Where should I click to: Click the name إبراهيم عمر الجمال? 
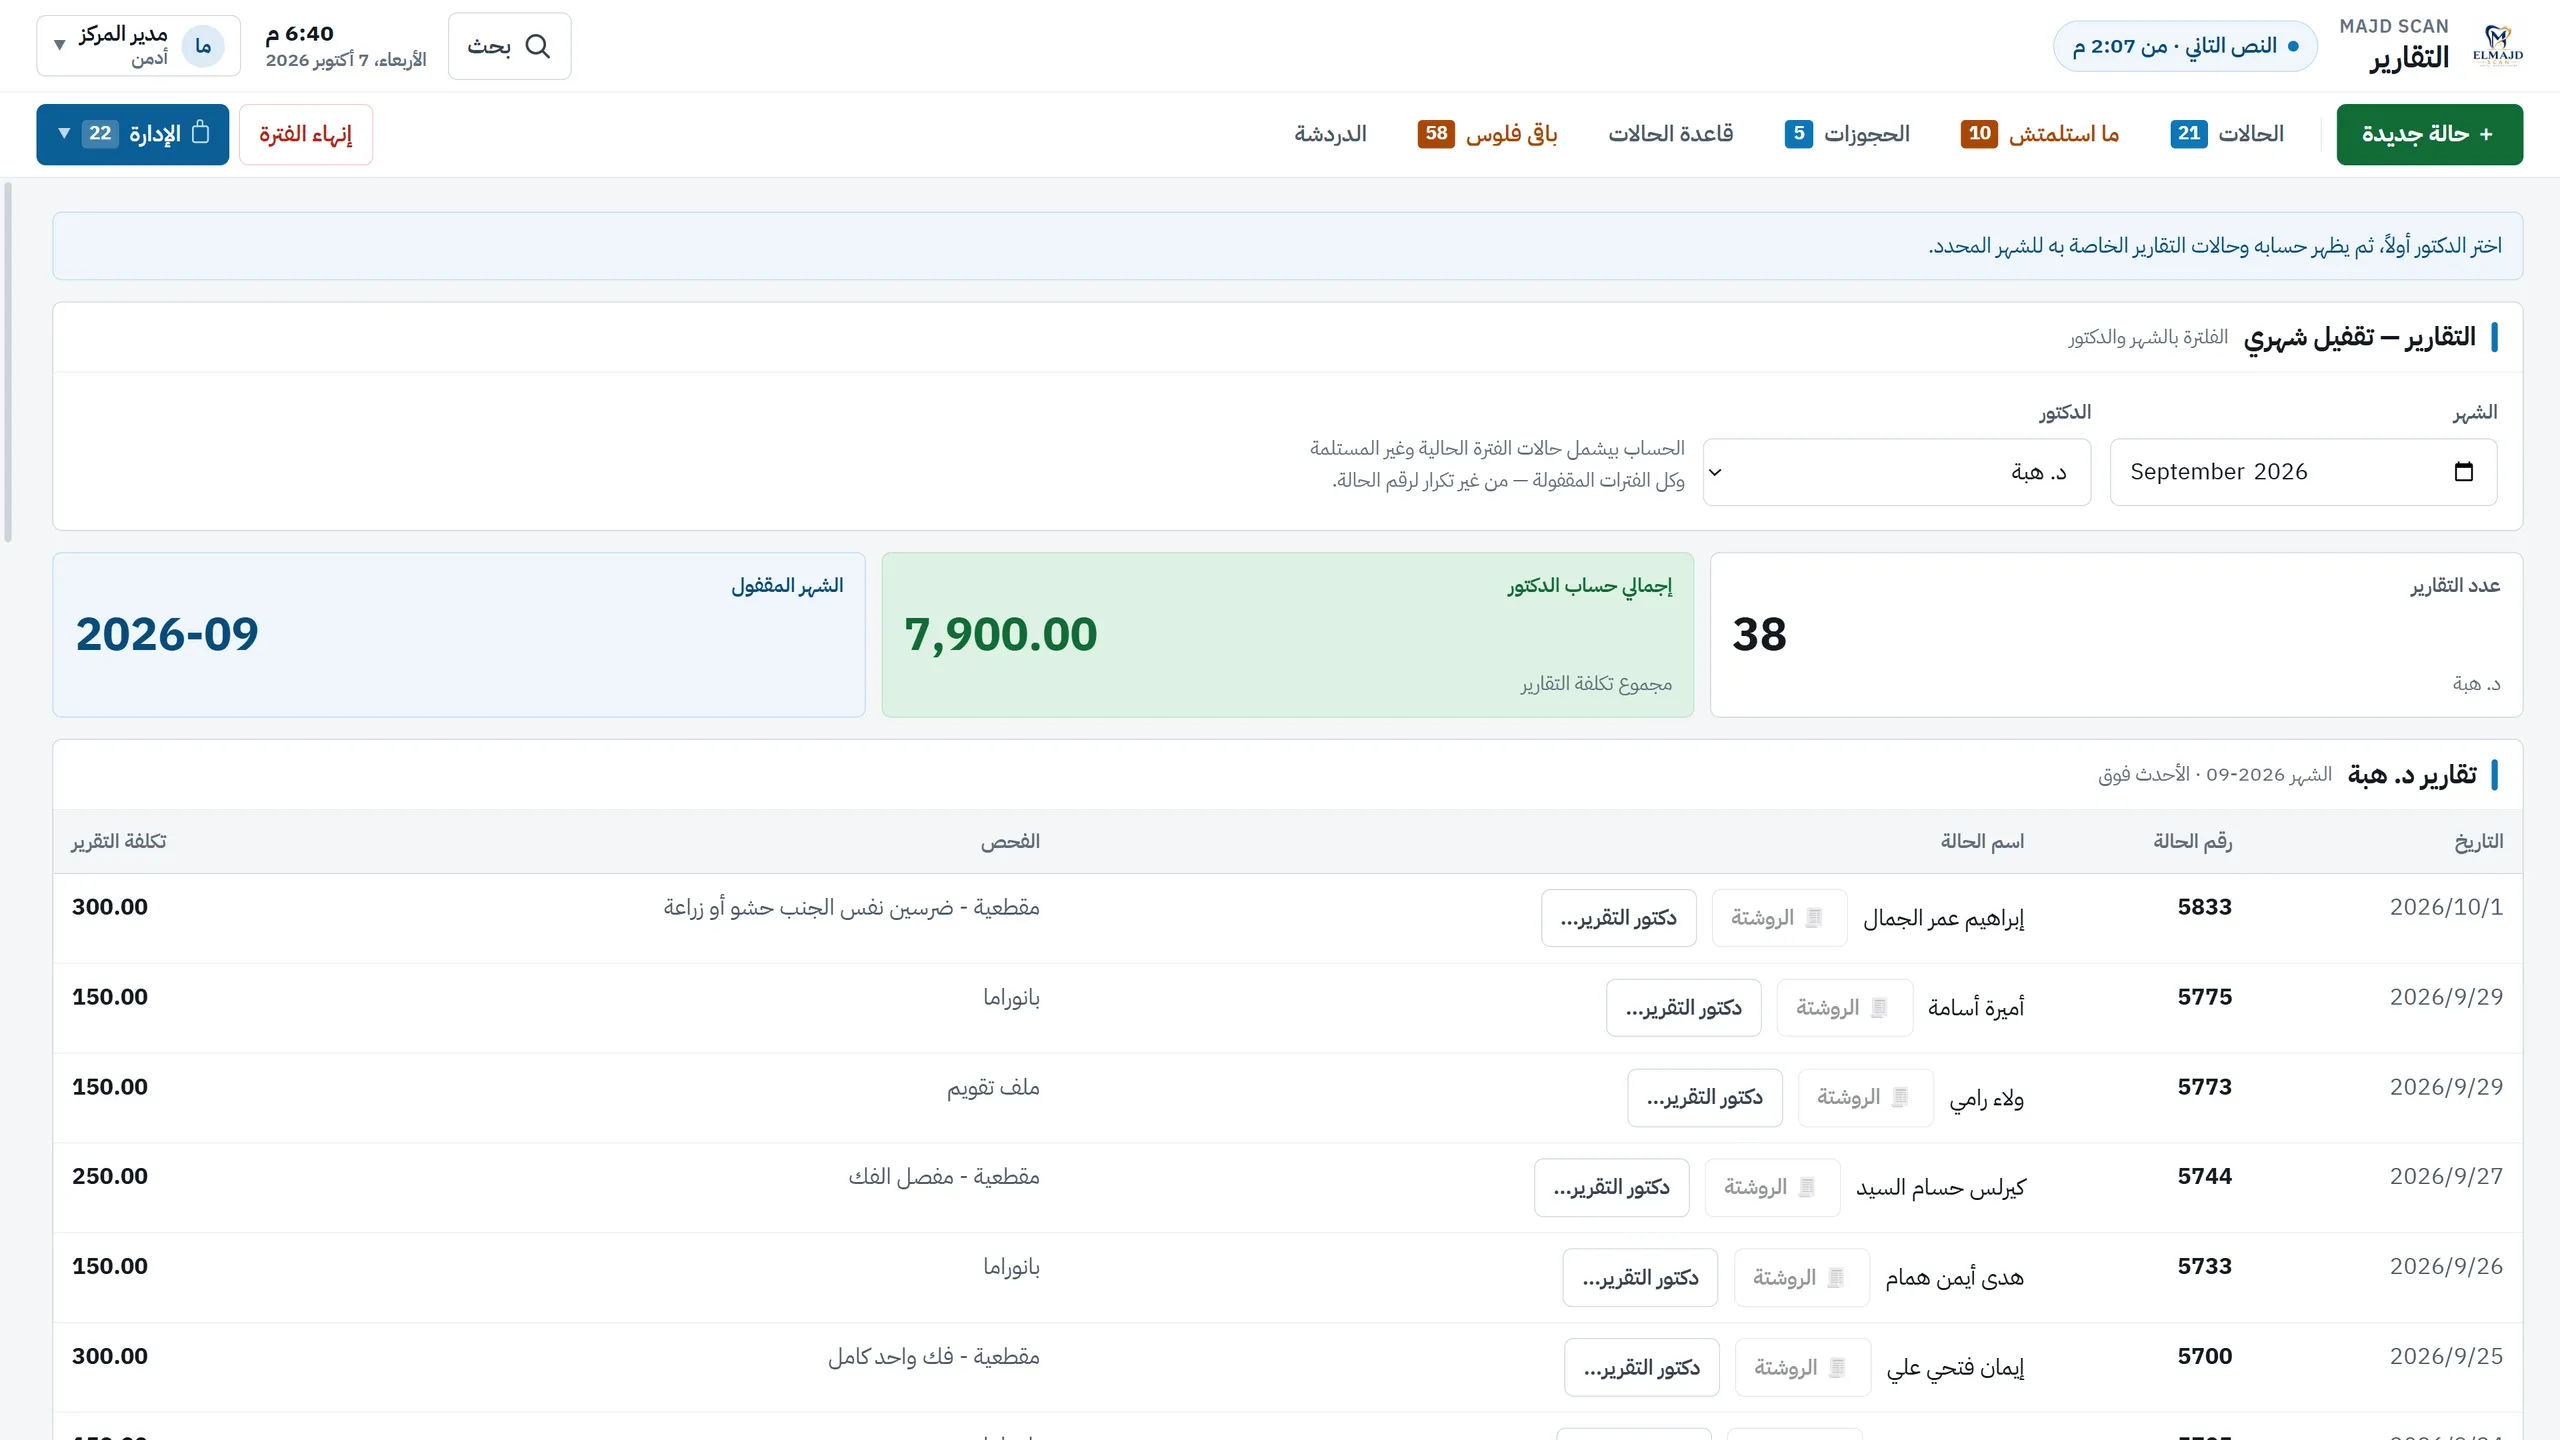[x=1943, y=918]
